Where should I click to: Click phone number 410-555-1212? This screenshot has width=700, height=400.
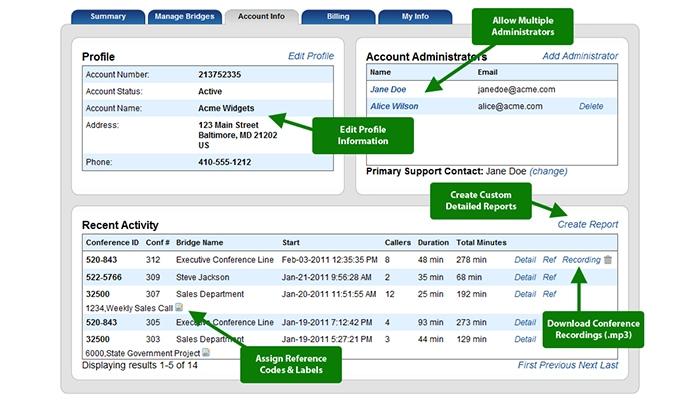(x=225, y=162)
